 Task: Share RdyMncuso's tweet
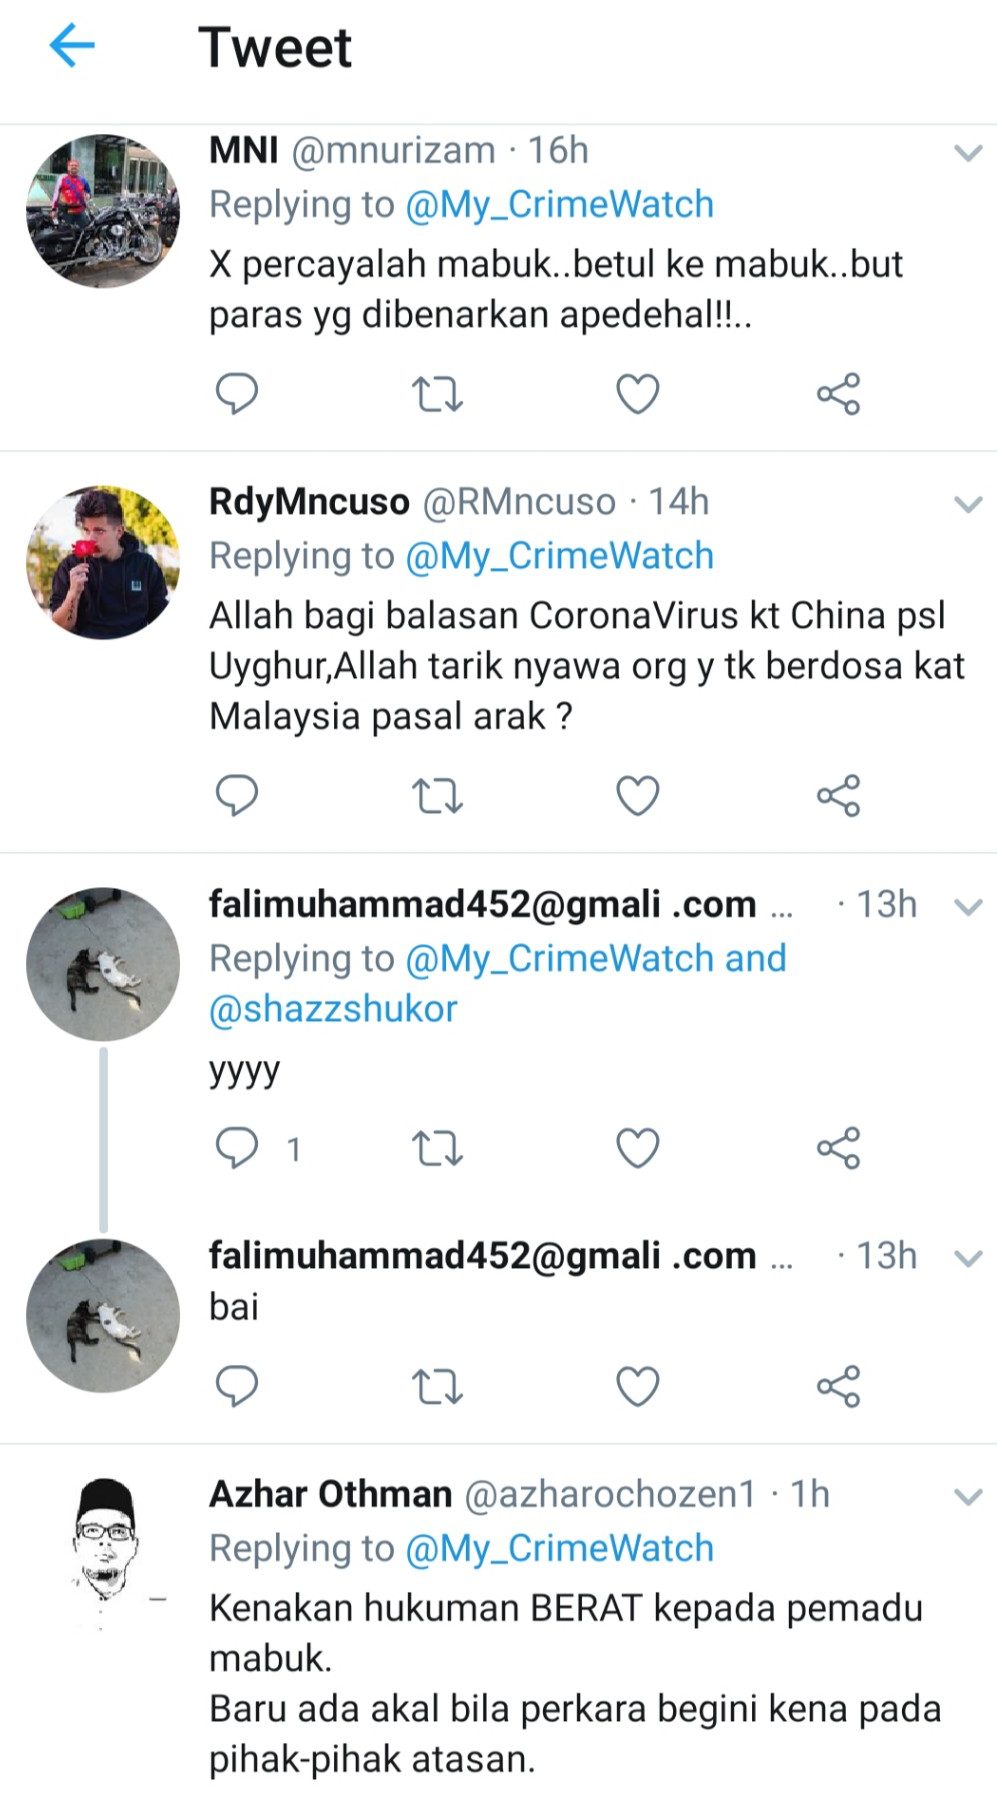tap(838, 796)
